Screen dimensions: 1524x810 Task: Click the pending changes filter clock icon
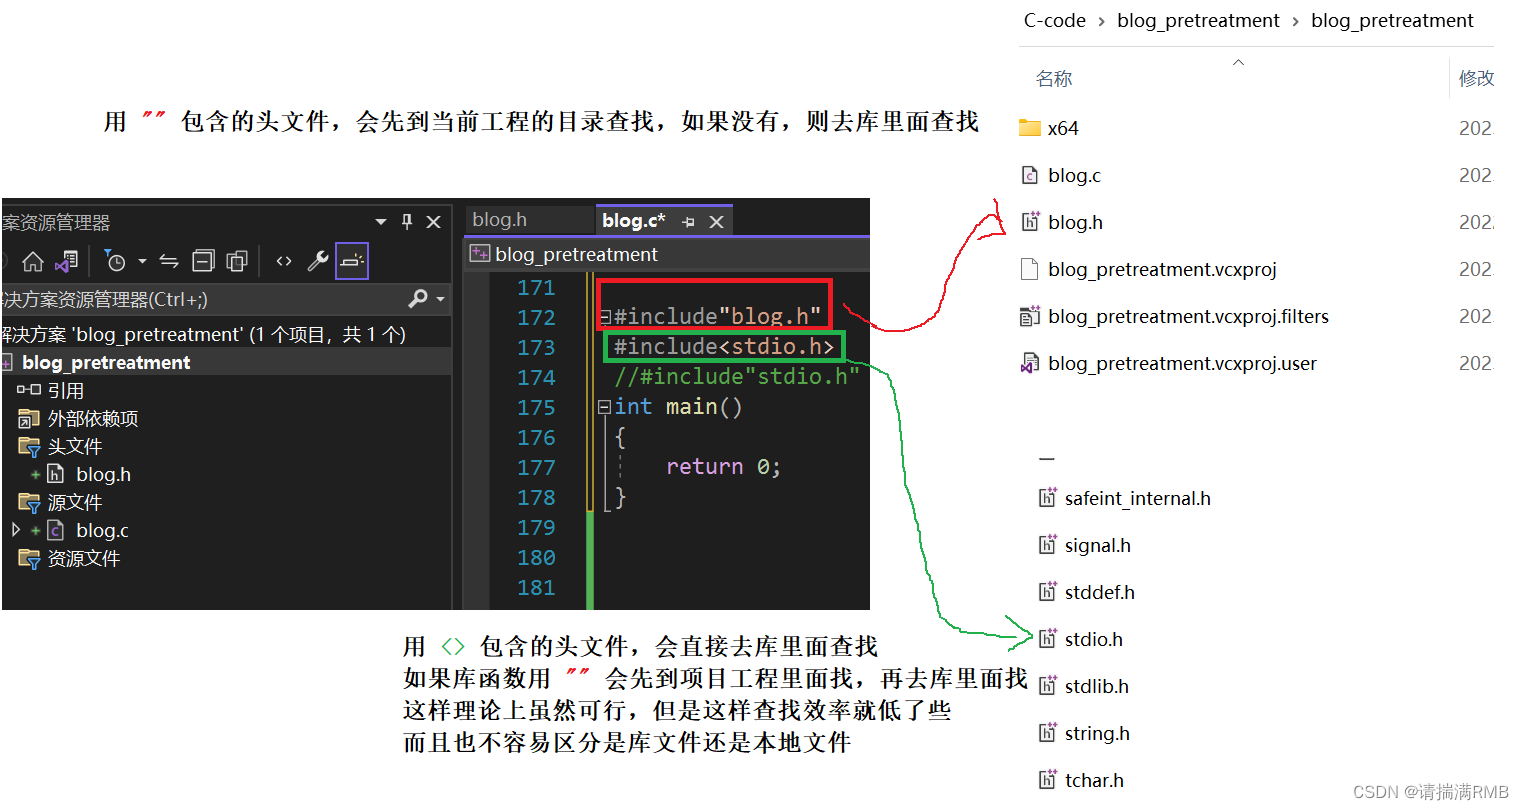point(115,262)
